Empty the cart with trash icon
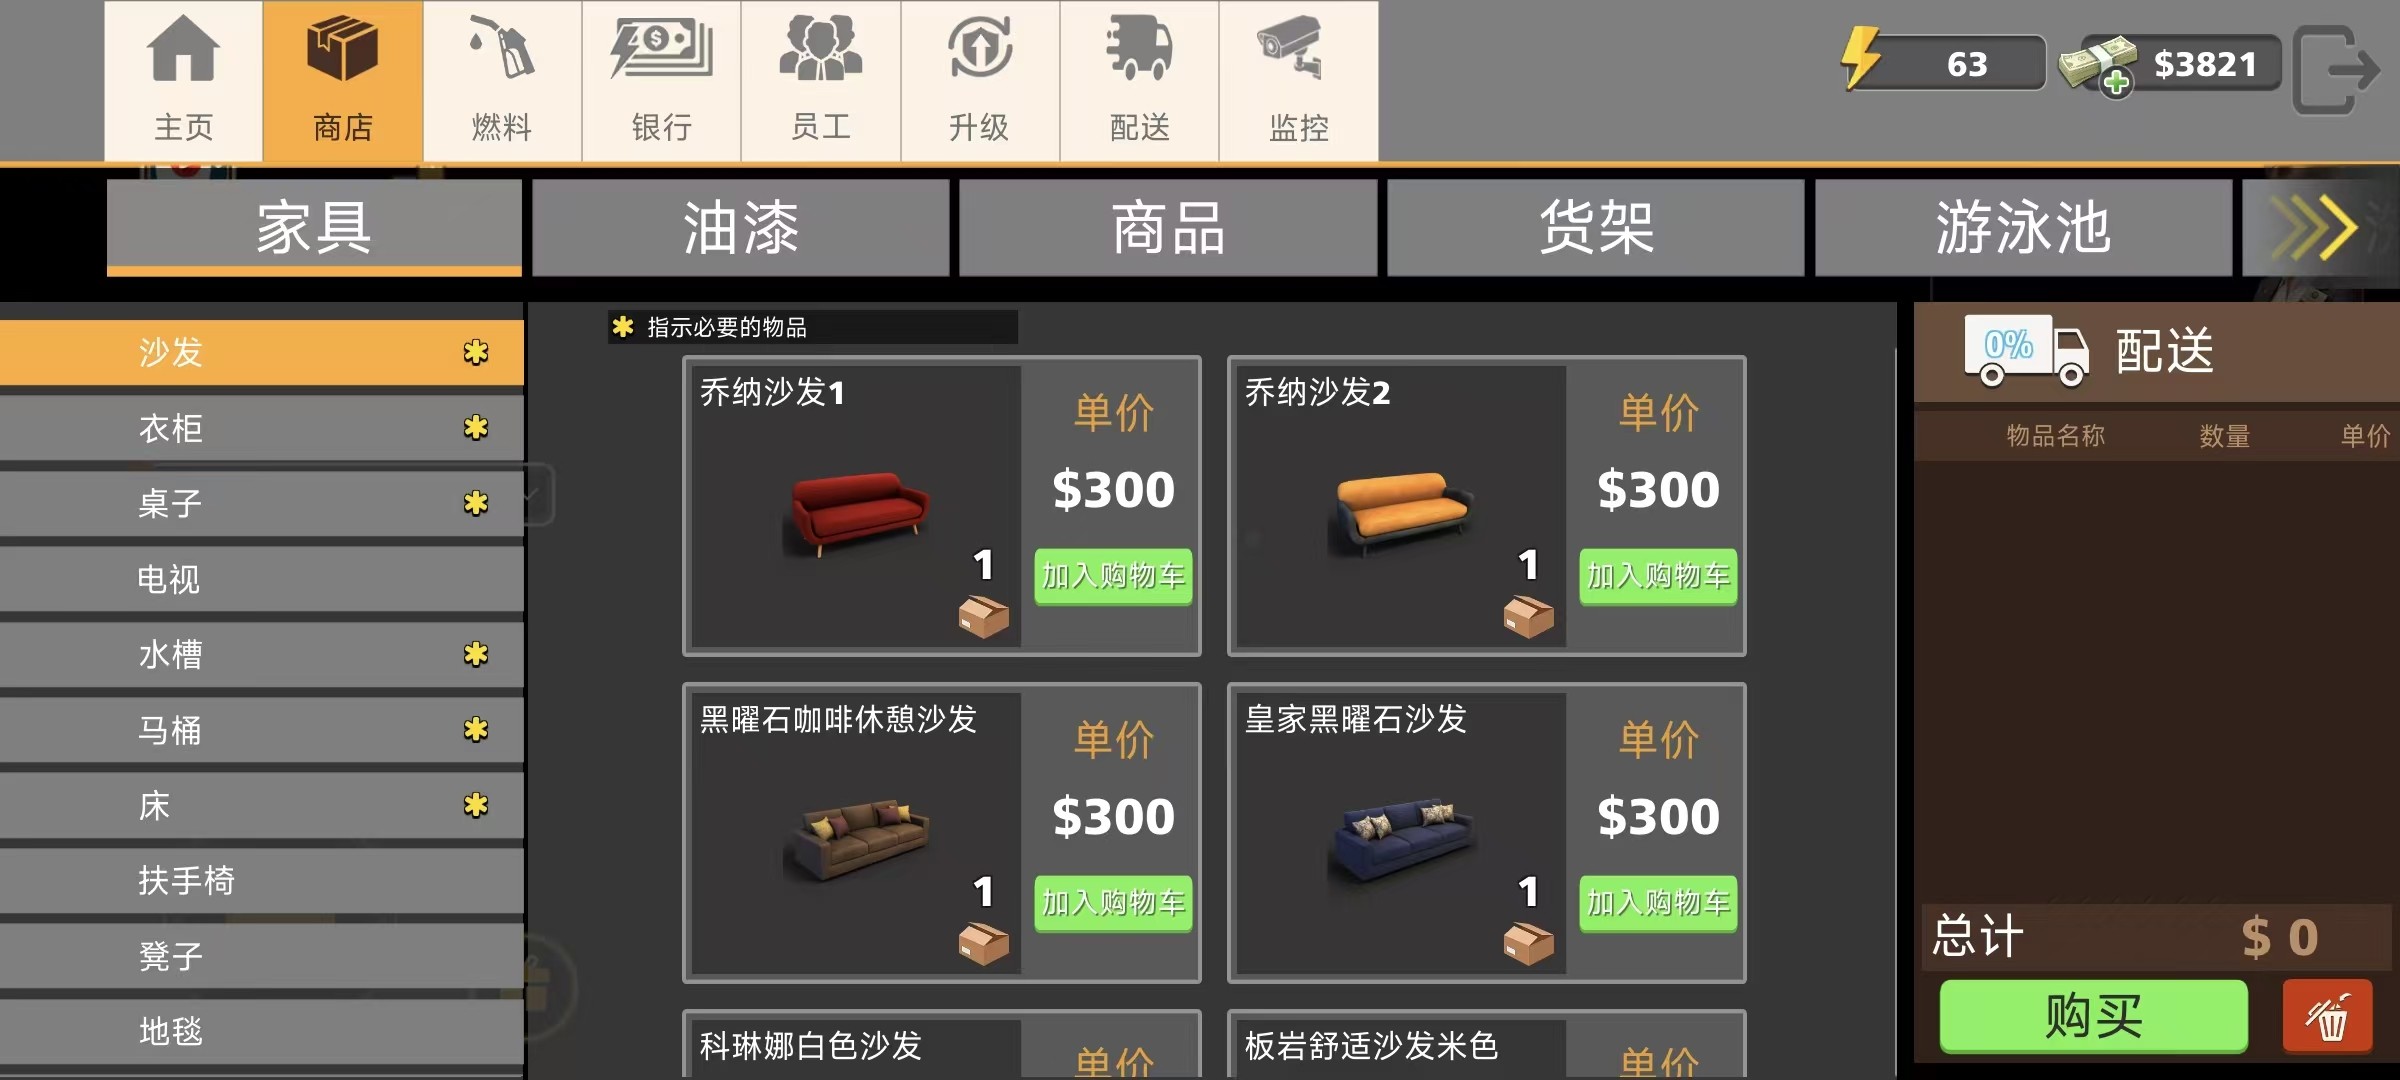Viewport: 2400px width, 1080px height. pyautogui.click(x=2327, y=1017)
